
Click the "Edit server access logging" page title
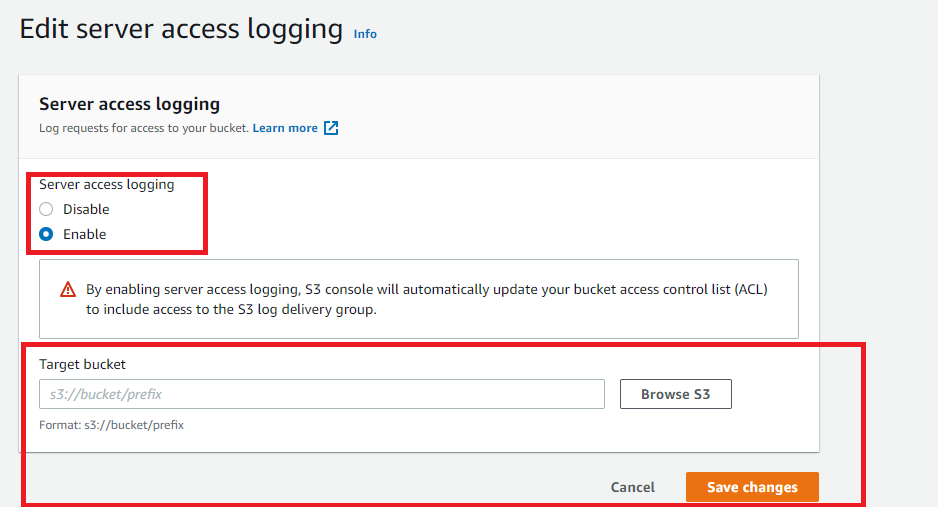181,28
